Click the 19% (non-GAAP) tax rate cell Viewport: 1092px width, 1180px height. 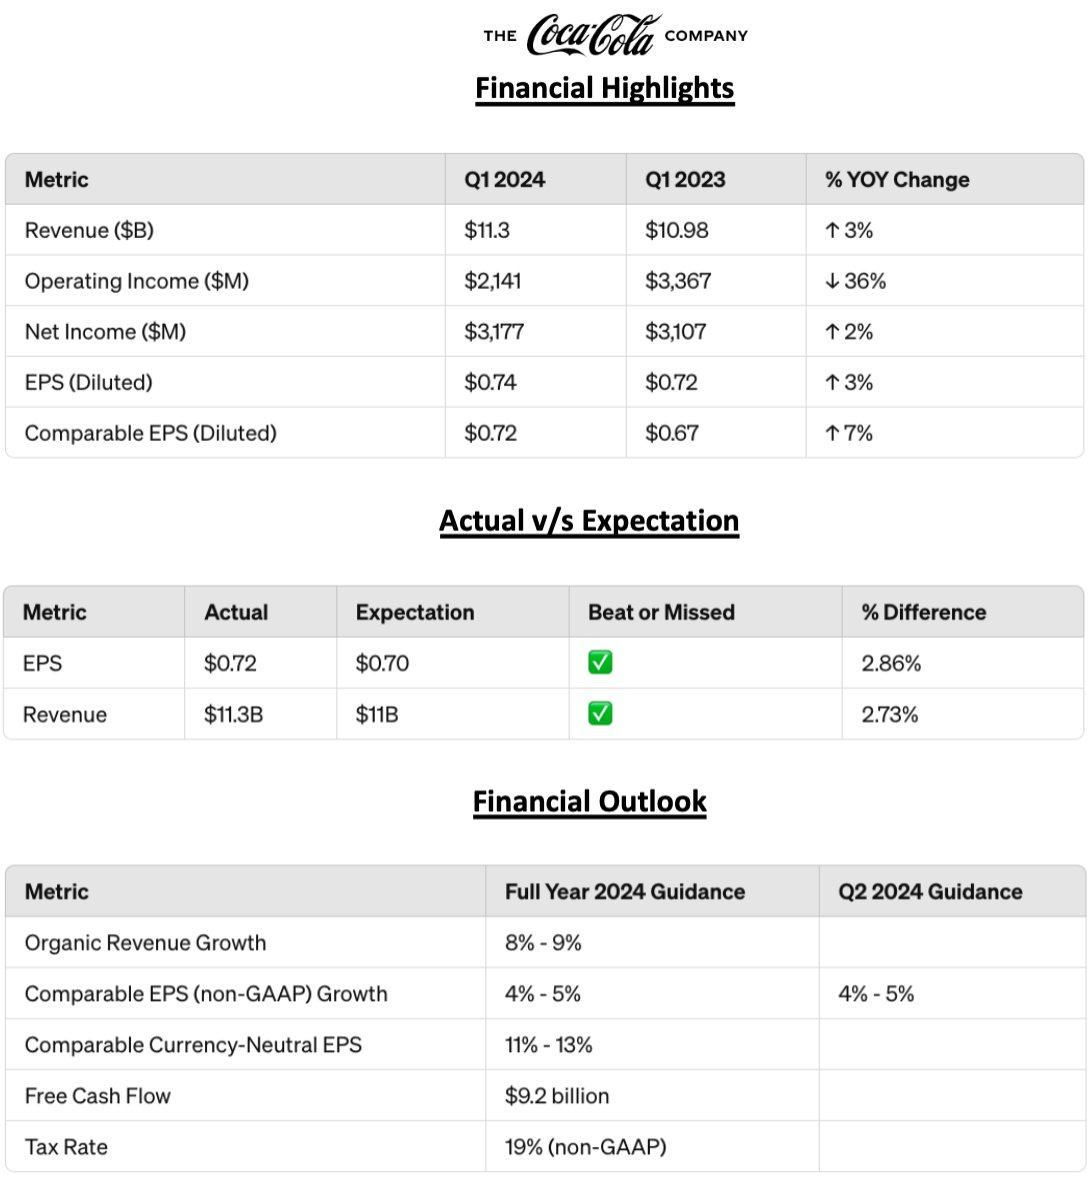pos(585,1147)
